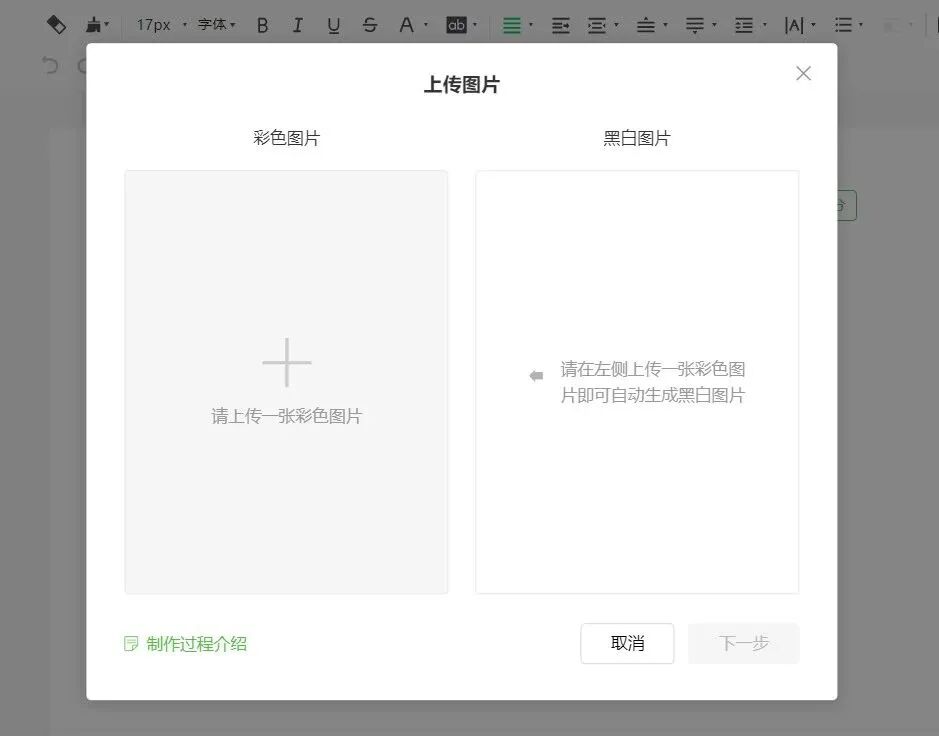Image resolution: width=939 pixels, height=736 pixels.
Task: Click the 请上传一张彩色图片 text
Action: click(x=287, y=416)
